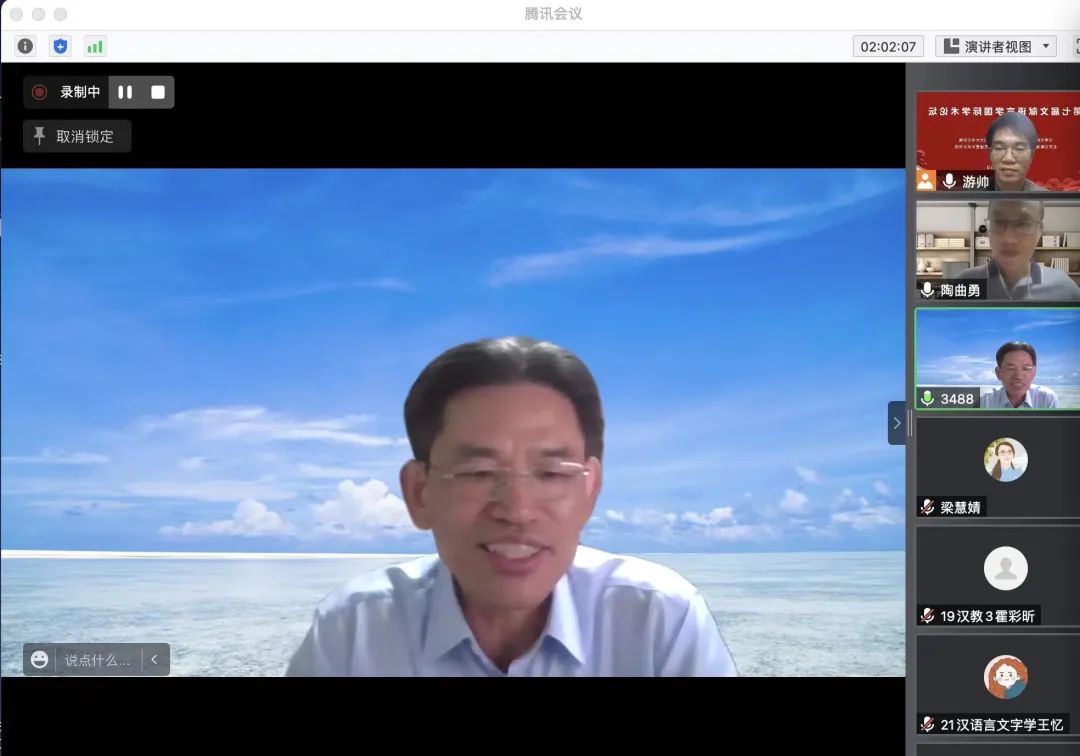Pause the ongoing recording

click(125, 92)
